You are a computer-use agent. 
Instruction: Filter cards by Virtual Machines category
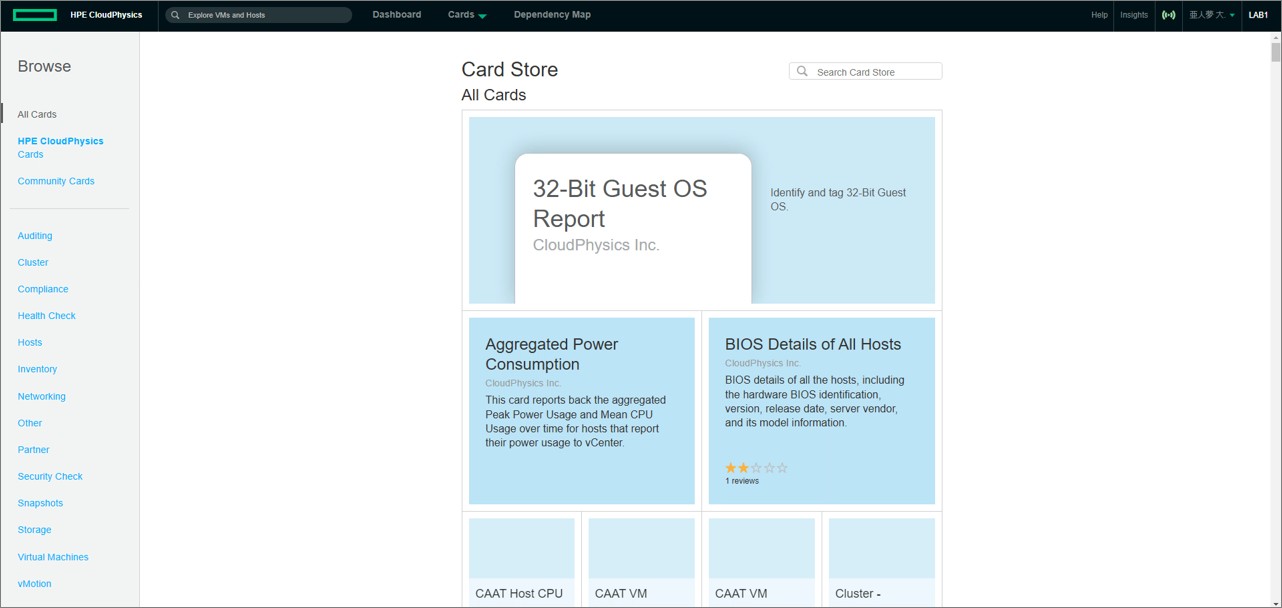pyautogui.click(x=53, y=557)
